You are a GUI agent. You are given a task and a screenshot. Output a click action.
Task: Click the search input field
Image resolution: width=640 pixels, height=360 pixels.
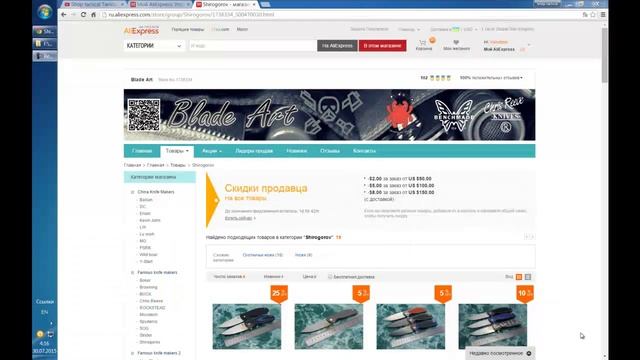(253, 46)
